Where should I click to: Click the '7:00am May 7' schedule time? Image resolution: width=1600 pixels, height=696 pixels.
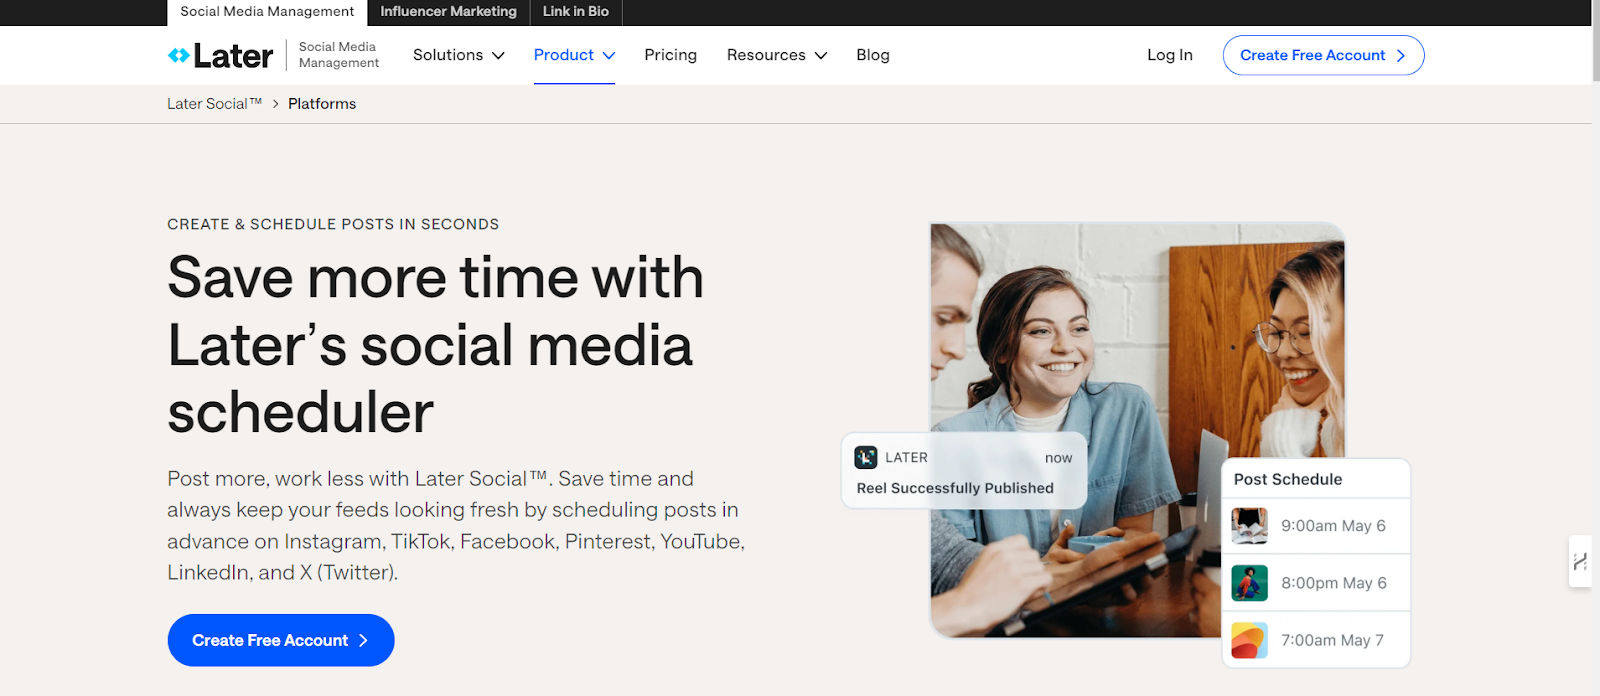(x=1332, y=640)
